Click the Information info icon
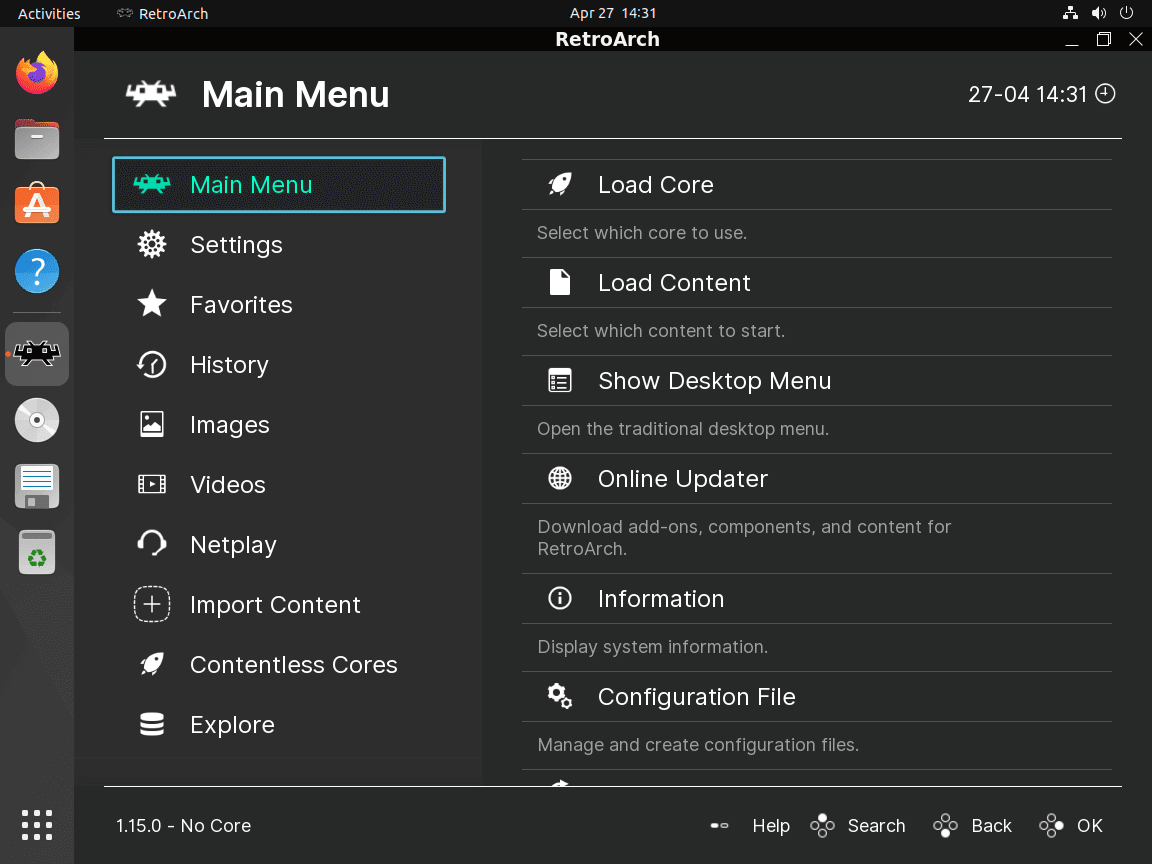Image resolution: width=1152 pixels, height=864 pixels. tap(559, 598)
